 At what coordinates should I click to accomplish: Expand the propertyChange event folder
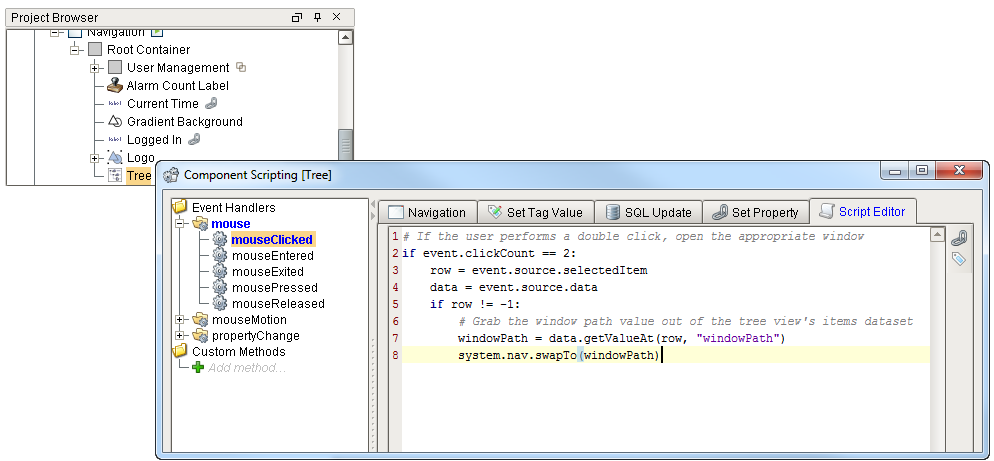point(181,336)
